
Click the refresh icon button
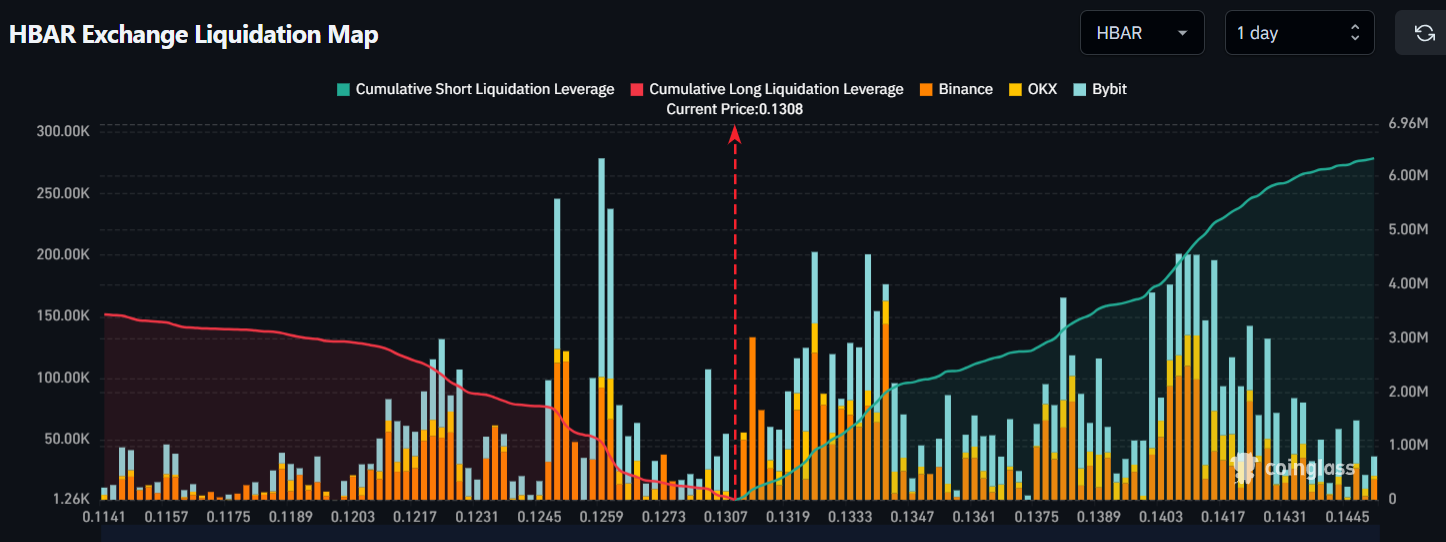coord(1424,33)
